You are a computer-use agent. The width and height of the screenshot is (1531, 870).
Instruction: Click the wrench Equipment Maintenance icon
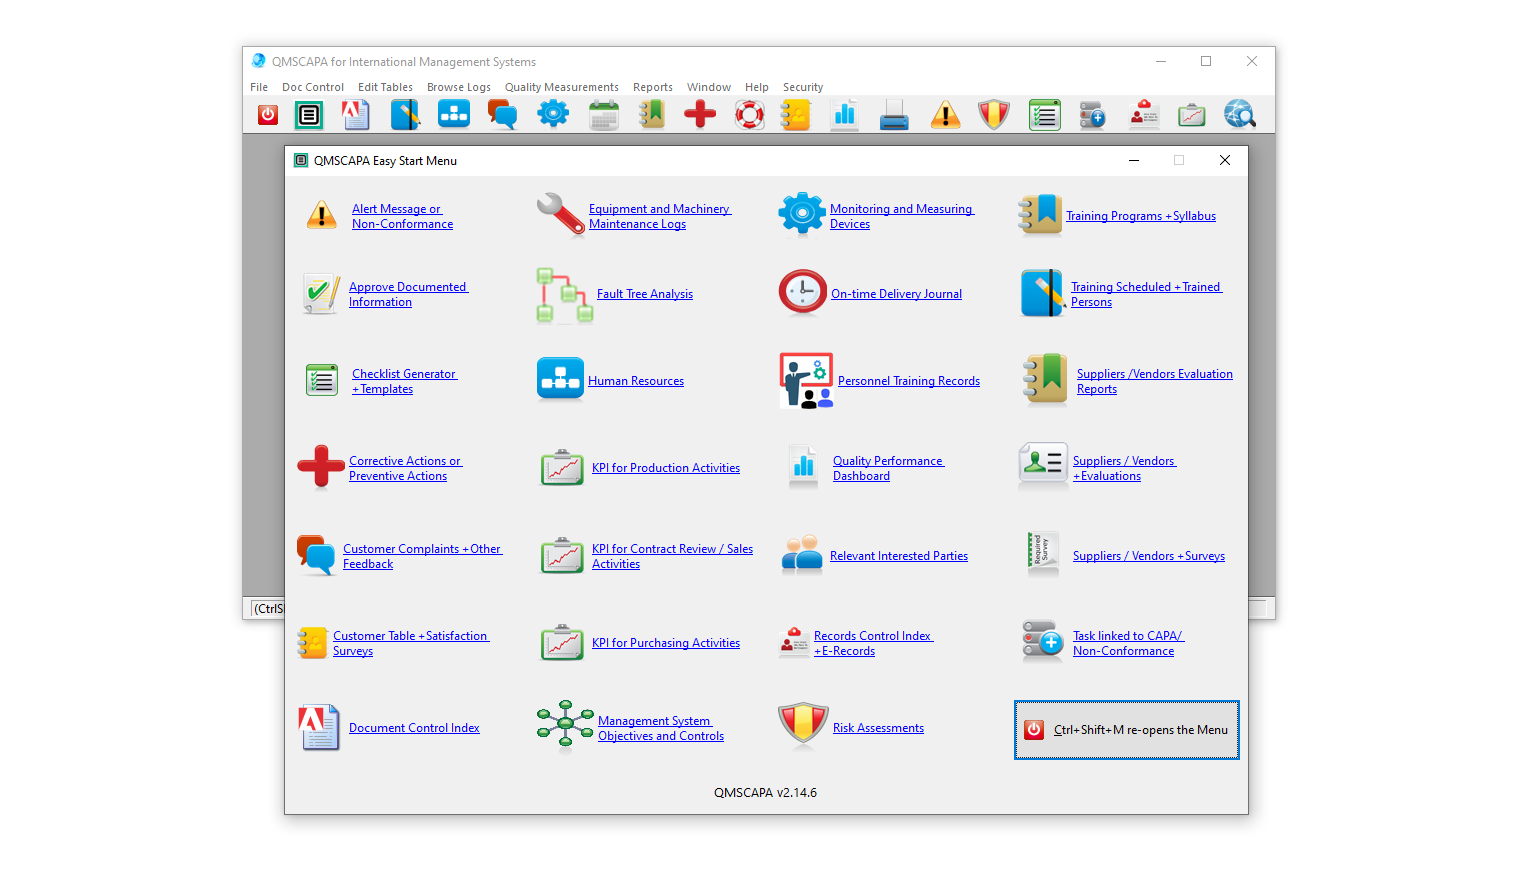(x=560, y=215)
